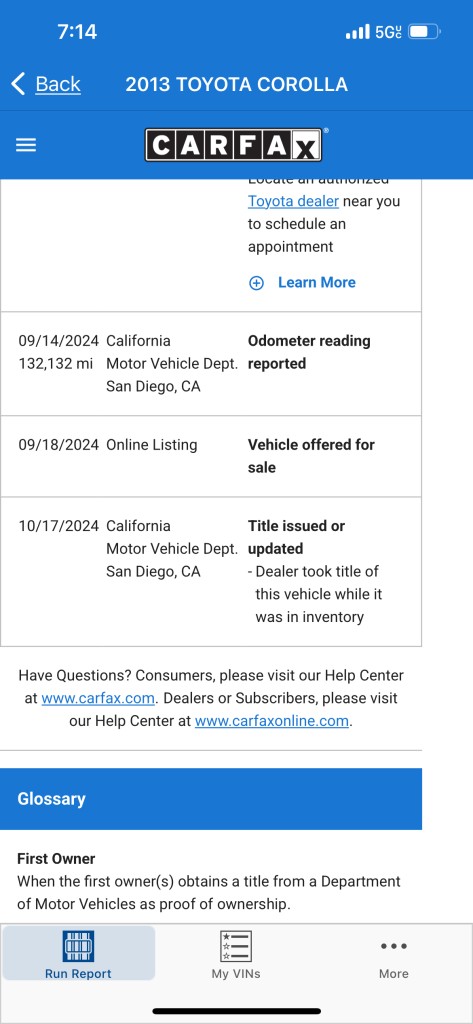Open the Toyota dealer link
The height and width of the screenshot is (1024, 473).
tap(293, 201)
